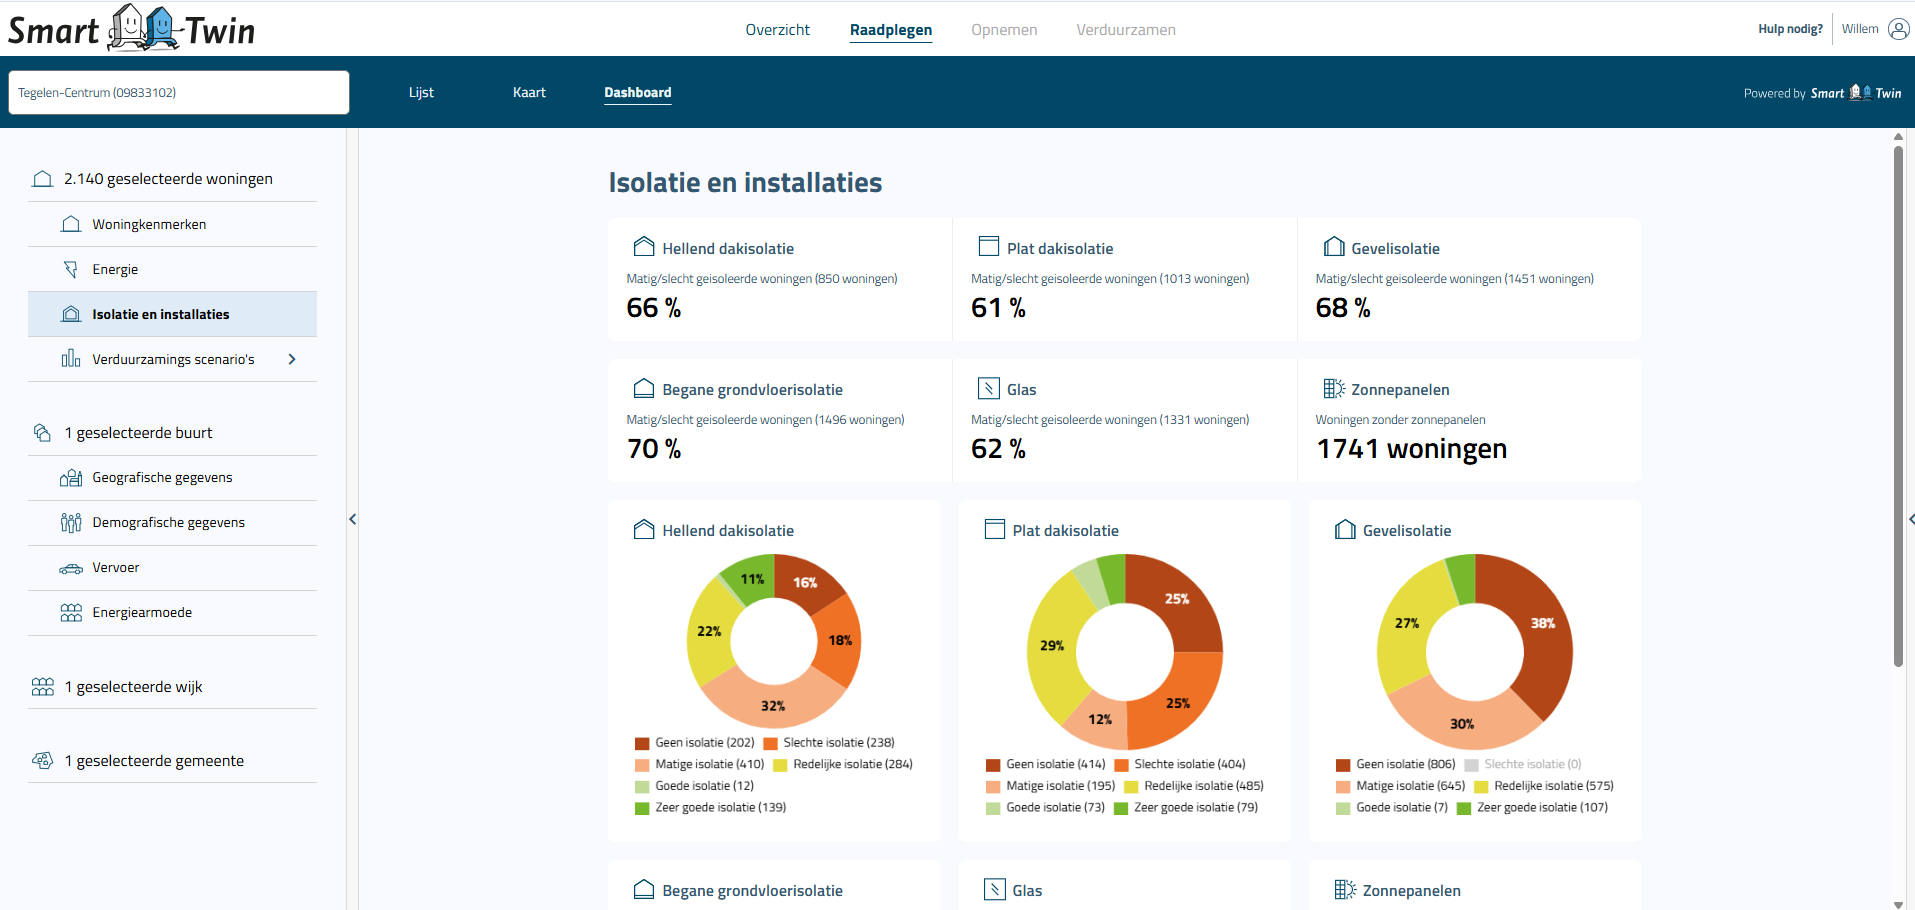Toggle Slechte isolatie (404) legend in Plat dakisolatie
Screen dimensions: 1915x910
tap(1180, 764)
